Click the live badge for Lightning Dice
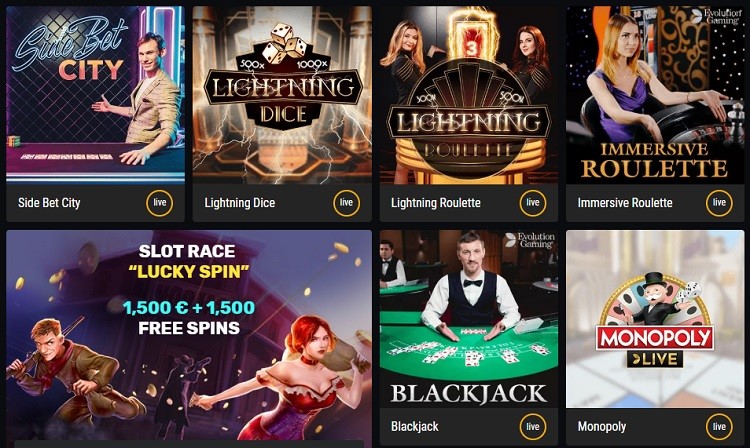Screen dimensions: 750x448 (346, 203)
